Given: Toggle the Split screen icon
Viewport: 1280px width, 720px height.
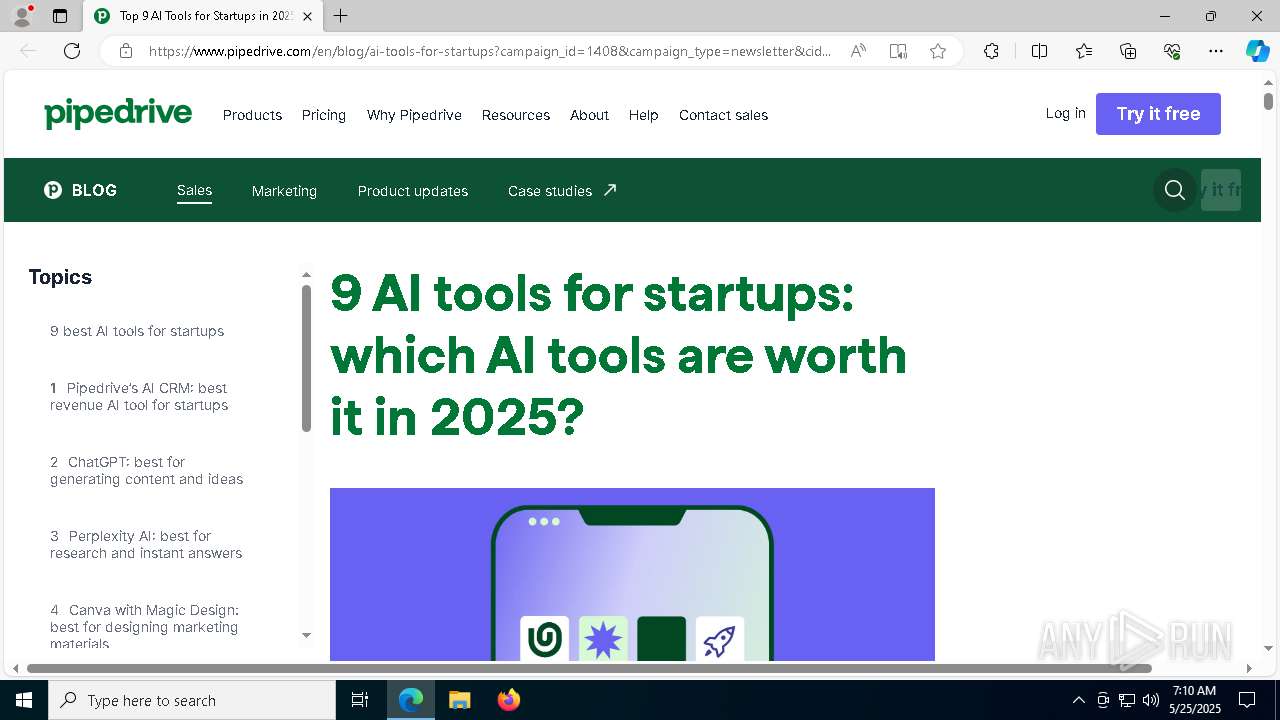Looking at the screenshot, I should pyautogui.click(x=1039, y=51).
